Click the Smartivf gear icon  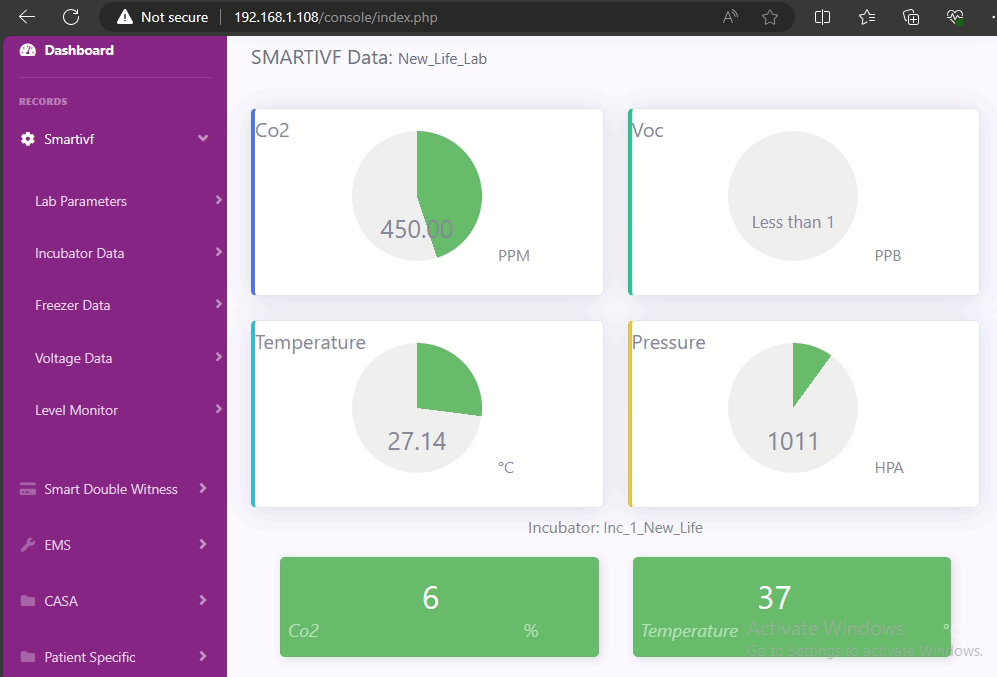point(28,139)
